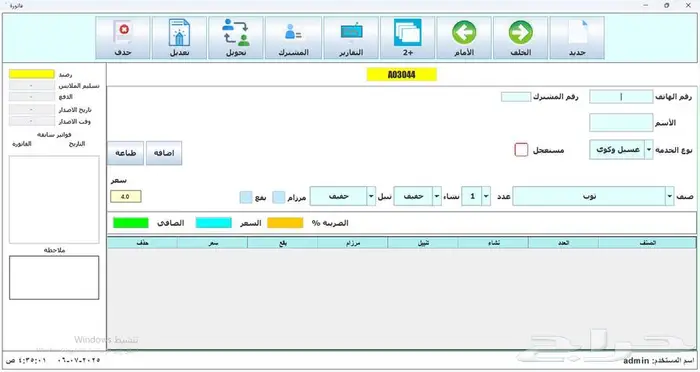Click the تاريخ الاصدار issue date field
The width and height of the screenshot is (700, 372).
tap(32, 109)
